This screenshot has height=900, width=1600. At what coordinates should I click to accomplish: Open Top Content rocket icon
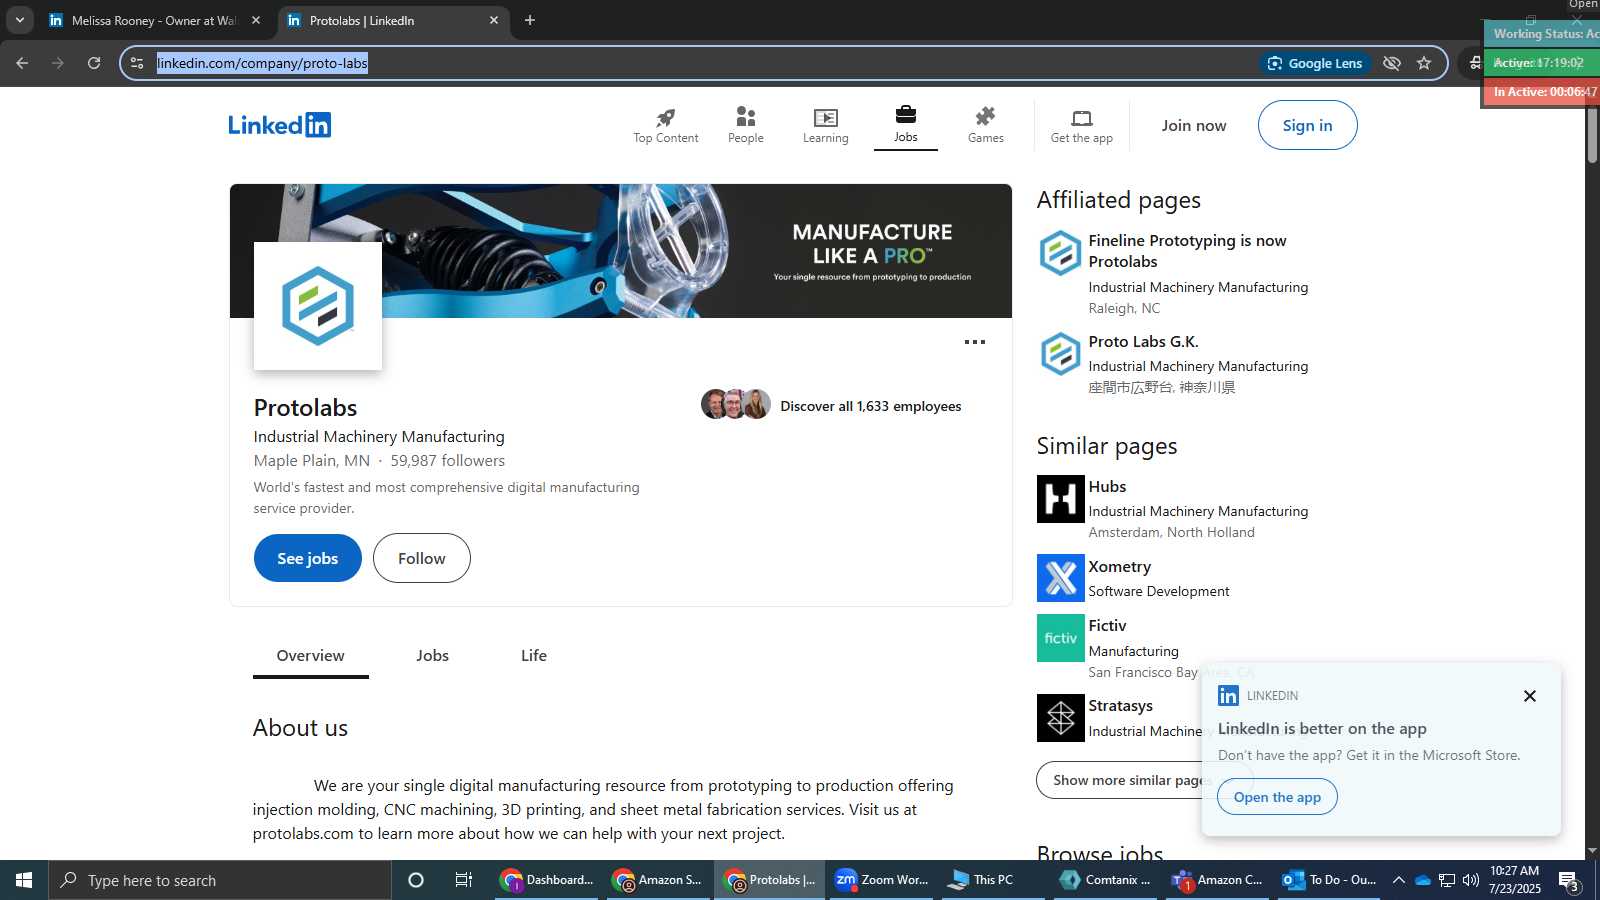coord(666,117)
